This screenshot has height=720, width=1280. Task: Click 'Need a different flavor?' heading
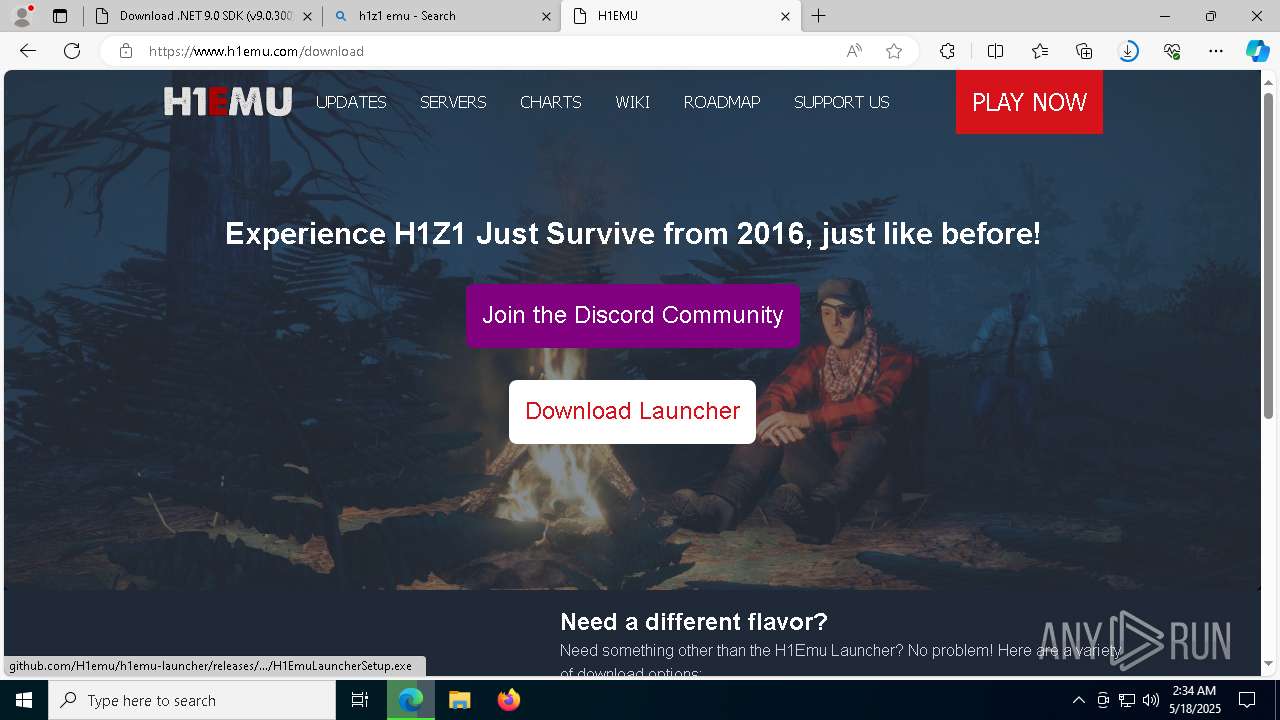click(x=694, y=622)
